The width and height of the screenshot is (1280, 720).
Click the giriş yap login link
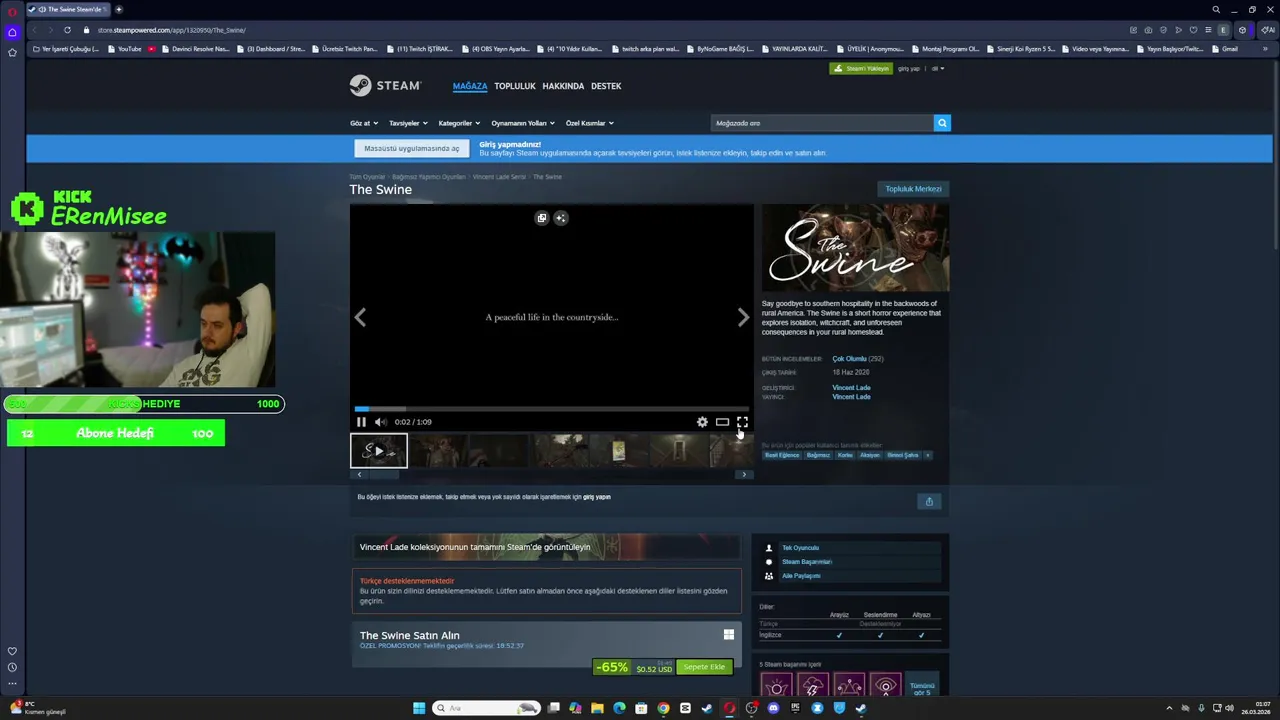click(909, 69)
